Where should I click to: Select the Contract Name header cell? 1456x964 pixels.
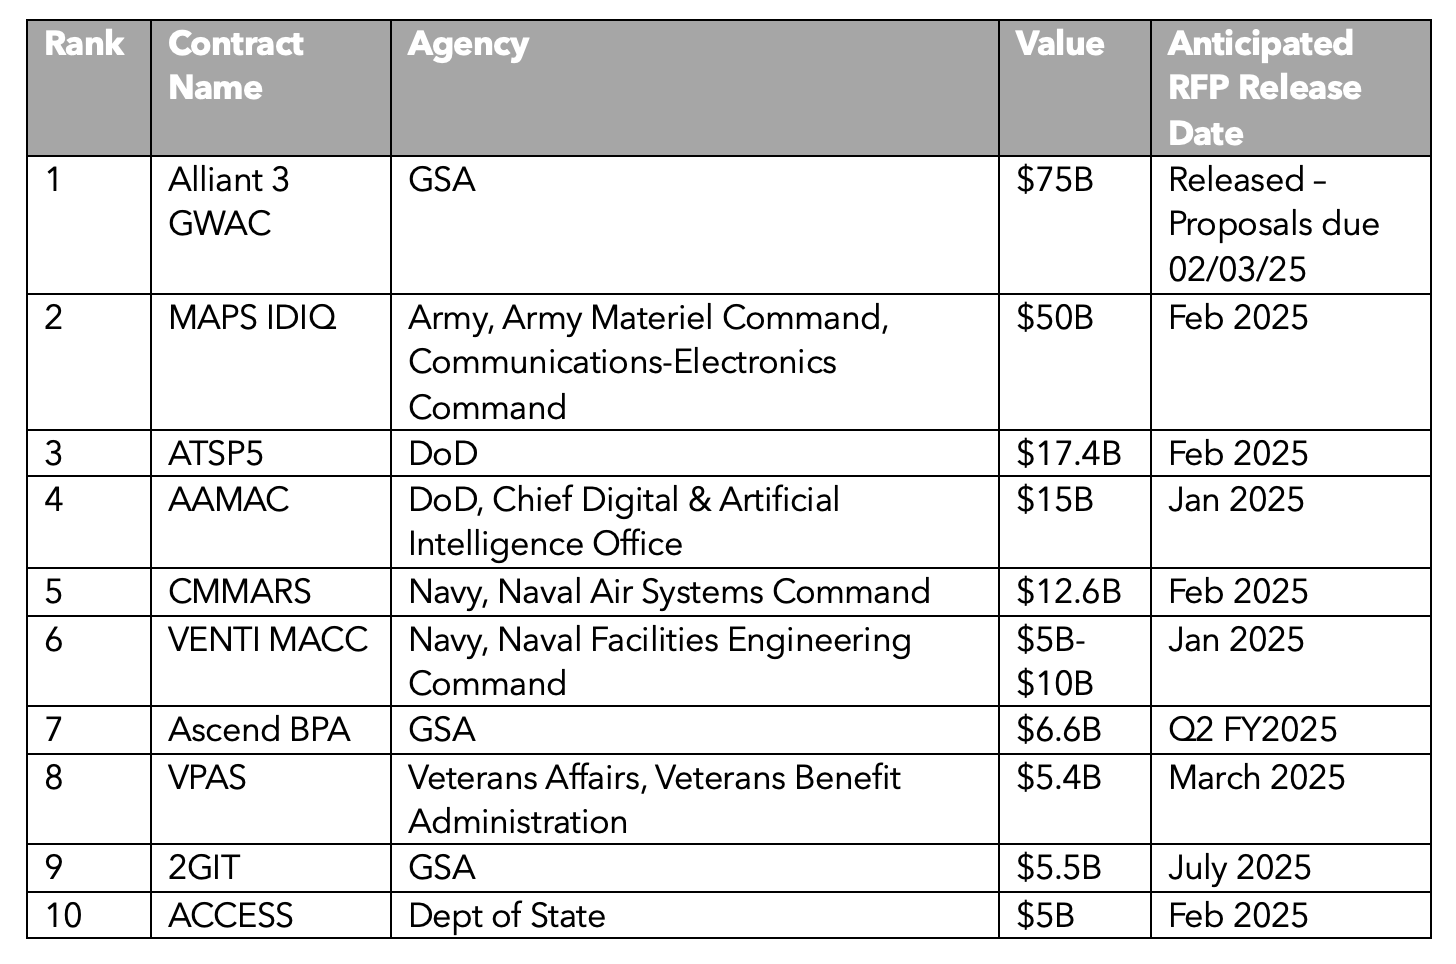pos(270,88)
